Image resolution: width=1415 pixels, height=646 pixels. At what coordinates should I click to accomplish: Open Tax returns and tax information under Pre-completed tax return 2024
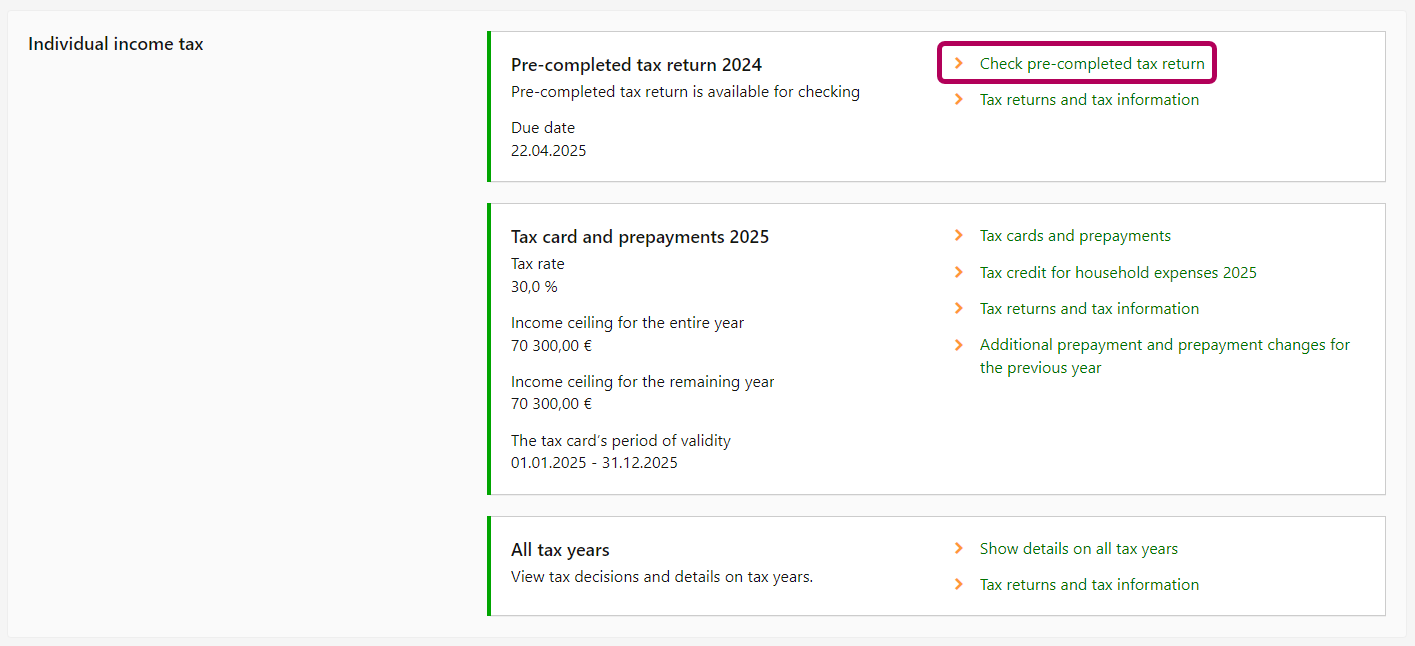pos(1089,100)
